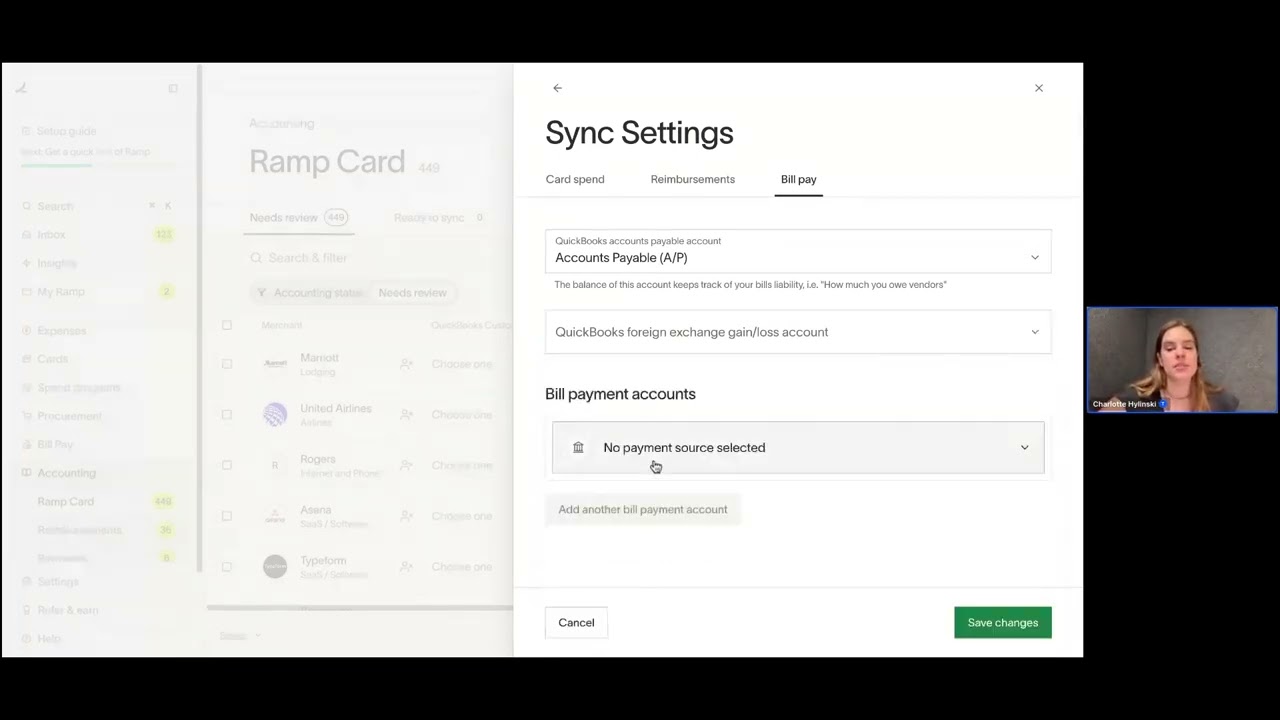Screen dimensions: 1280x720
Task: Open Procurement via its cart icon
Action: click(27, 416)
